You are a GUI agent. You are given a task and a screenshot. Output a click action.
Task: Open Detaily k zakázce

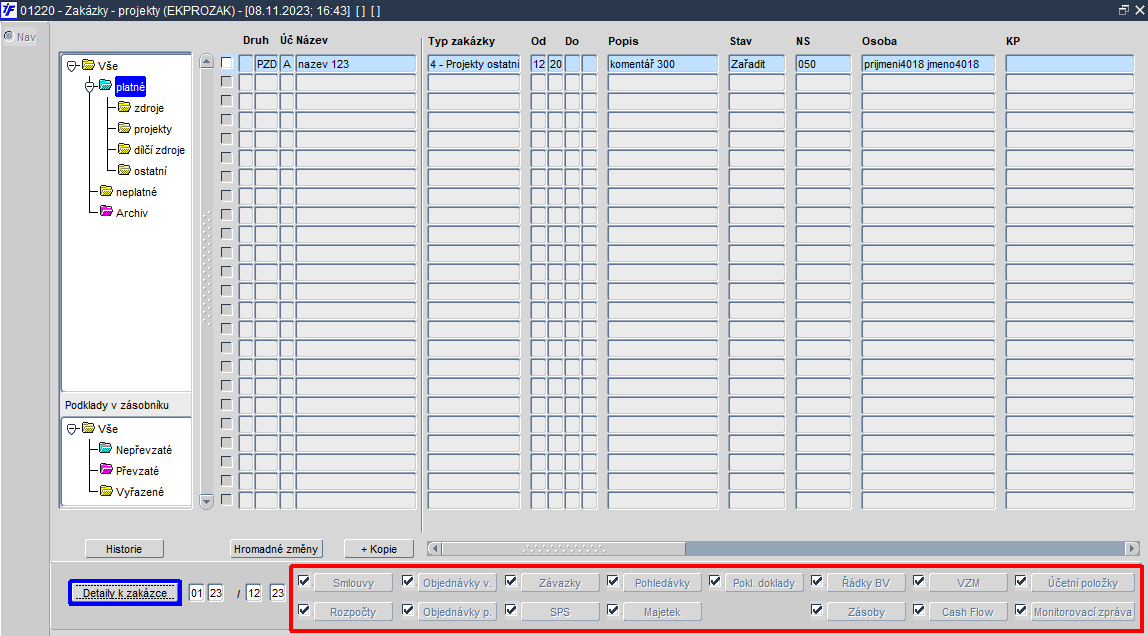124,593
